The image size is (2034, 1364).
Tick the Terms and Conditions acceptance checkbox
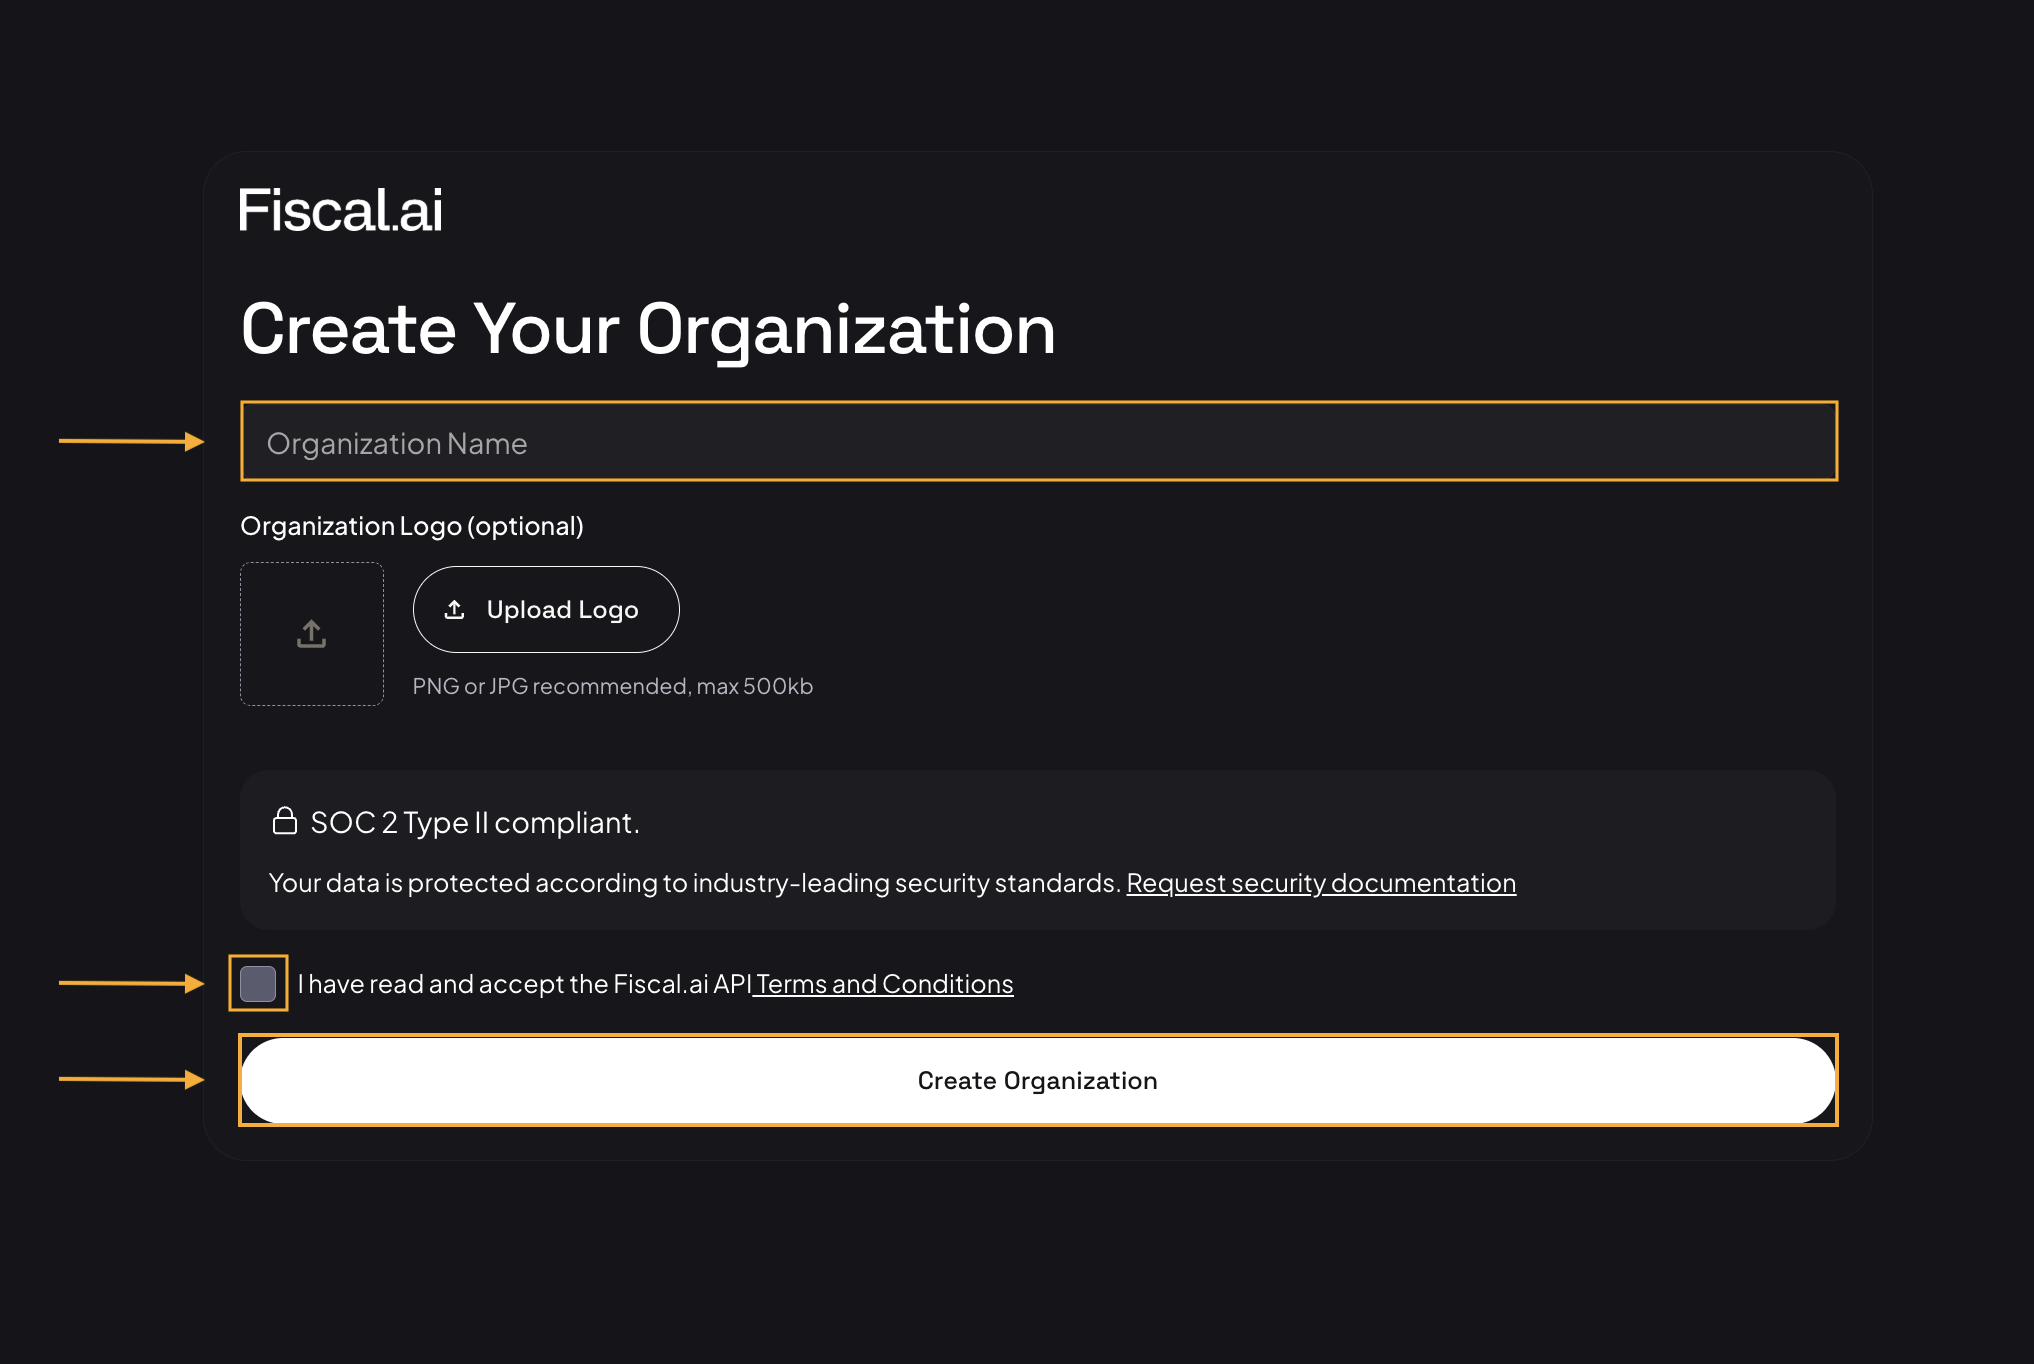point(258,984)
